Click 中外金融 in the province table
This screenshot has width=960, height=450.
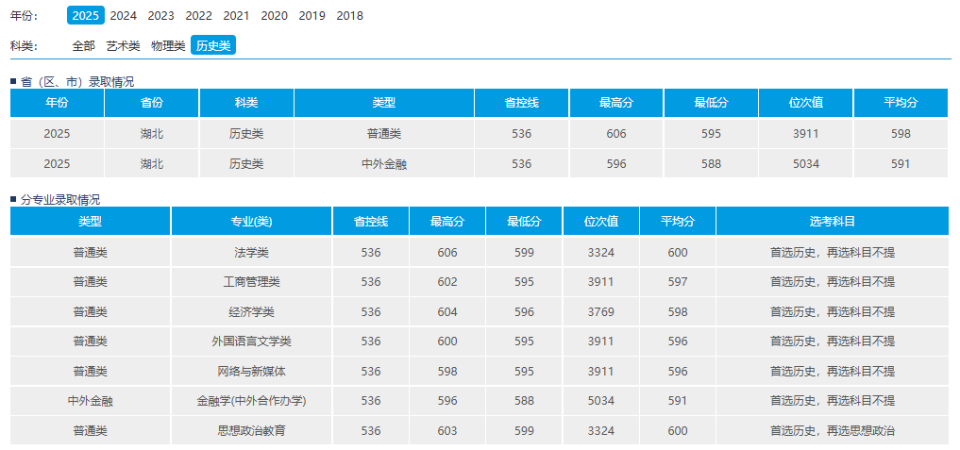pos(384,164)
